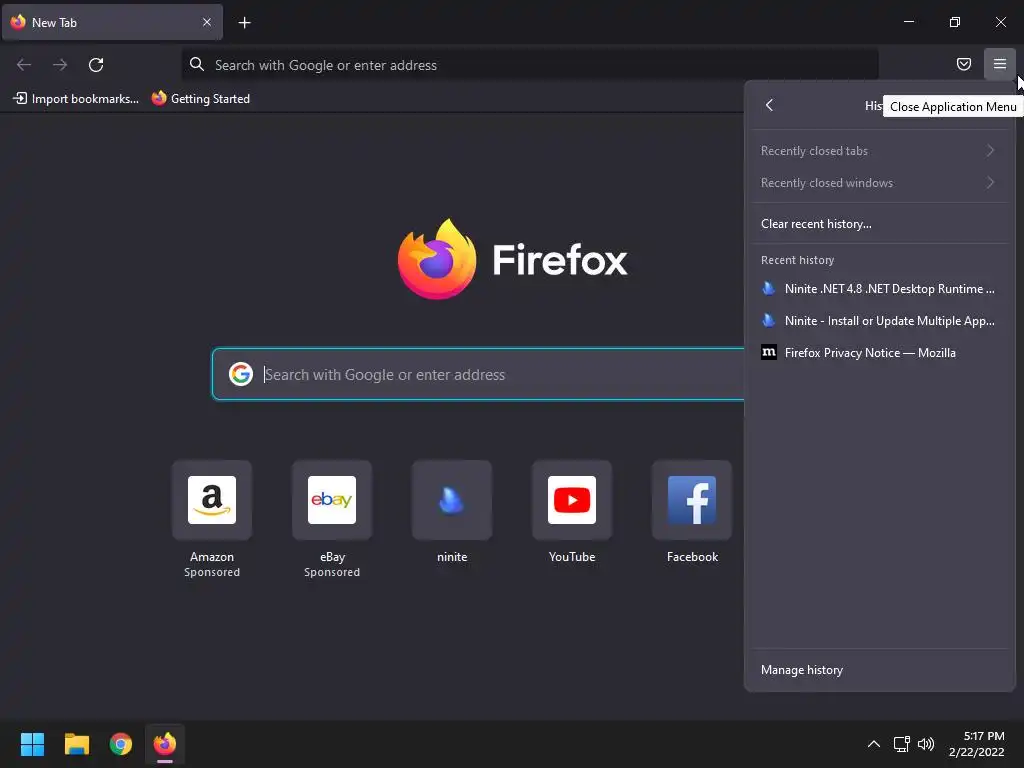This screenshot has width=1024, height=768.
Task: Select Clear recent history menu entry
Action: (879, 223)
